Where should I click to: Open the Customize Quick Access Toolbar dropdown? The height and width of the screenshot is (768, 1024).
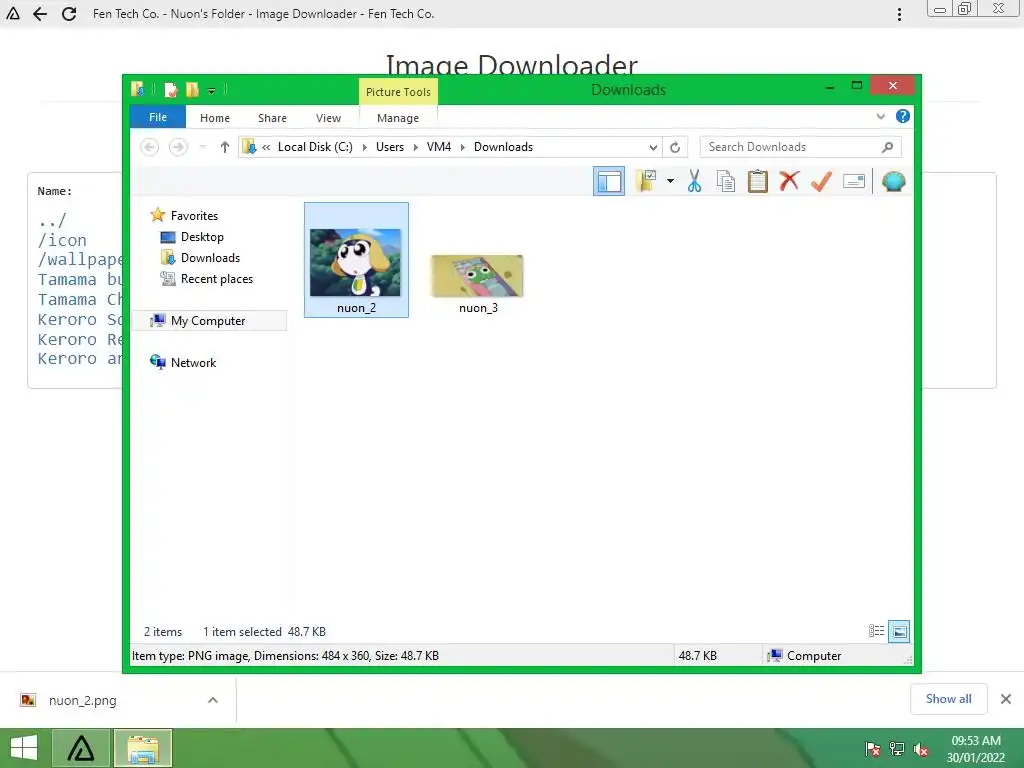point(211,91)
